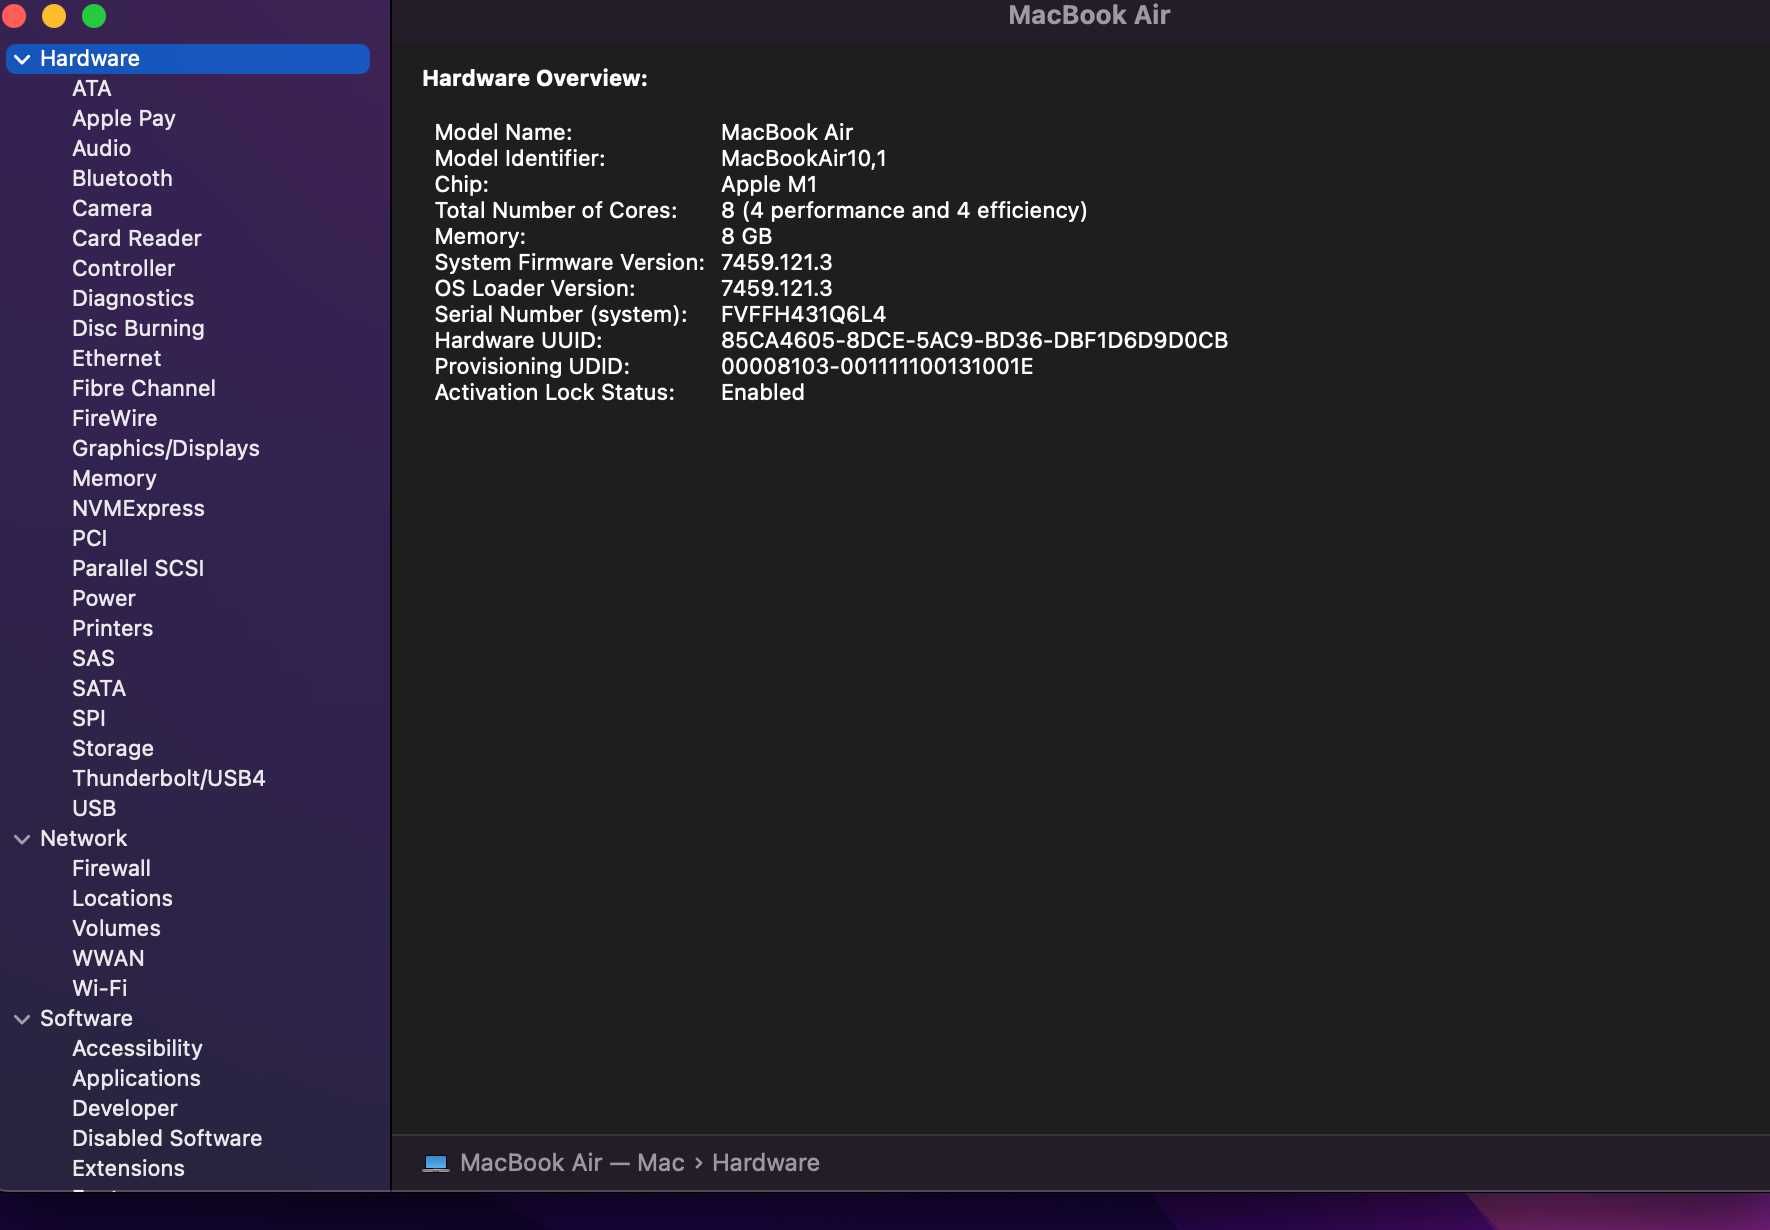Click the MacBookAir10,1 model identifier
The width and height of the screenshot is (1770, 1230).
click(x=803, y=159)
